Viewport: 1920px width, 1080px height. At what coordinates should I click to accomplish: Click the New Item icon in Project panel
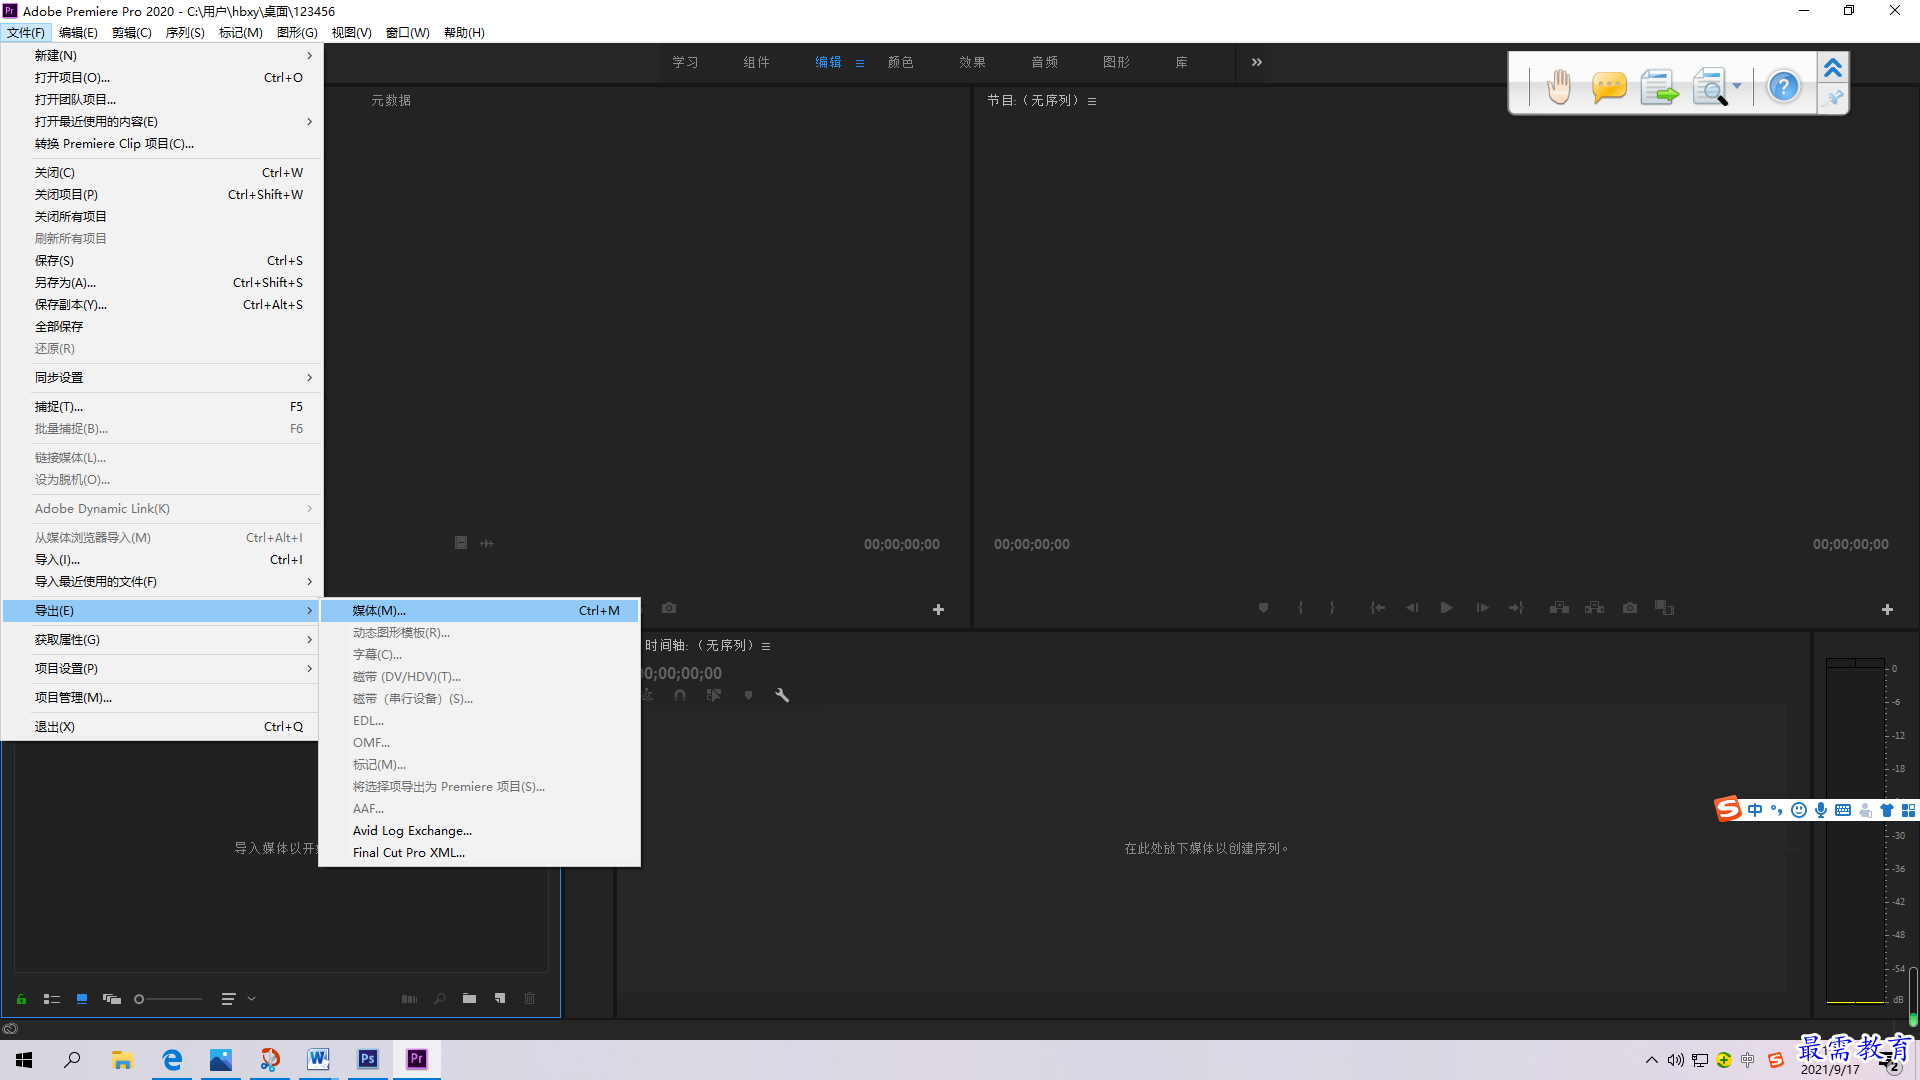tap(500, 999)
